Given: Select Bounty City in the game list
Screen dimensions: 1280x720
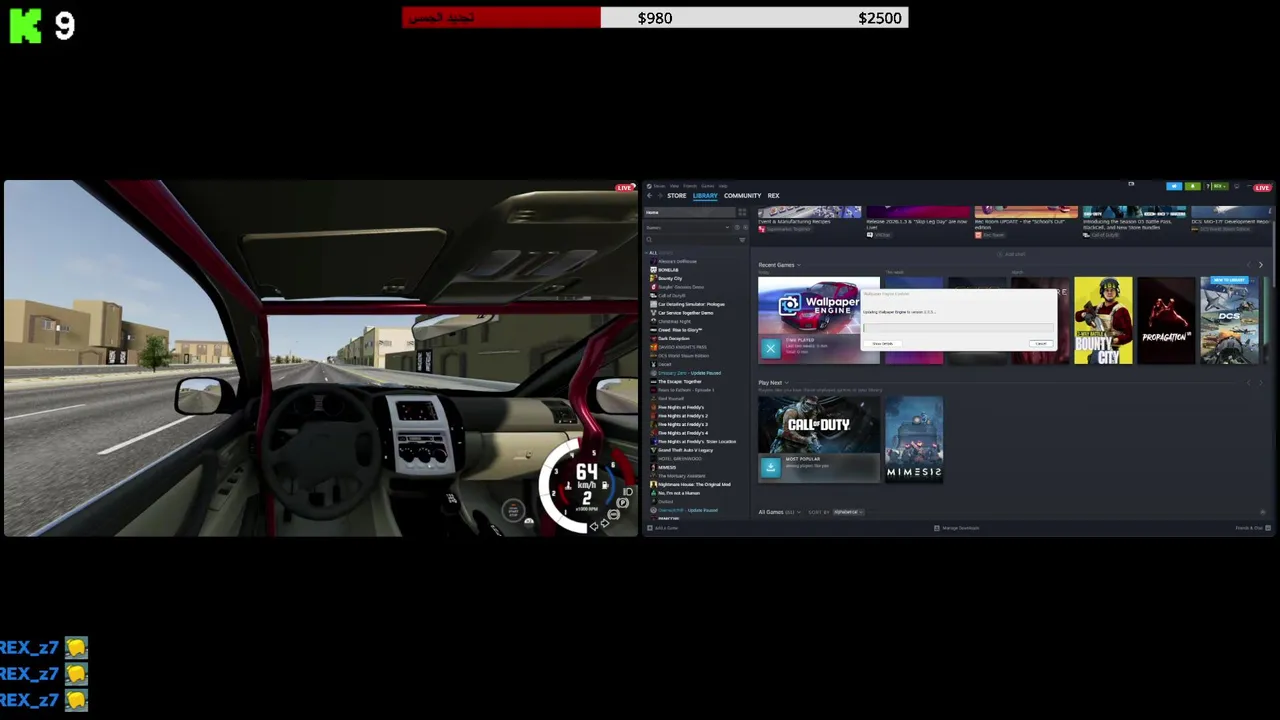Looking at the screenshot, I should click(x=670, y=278).
